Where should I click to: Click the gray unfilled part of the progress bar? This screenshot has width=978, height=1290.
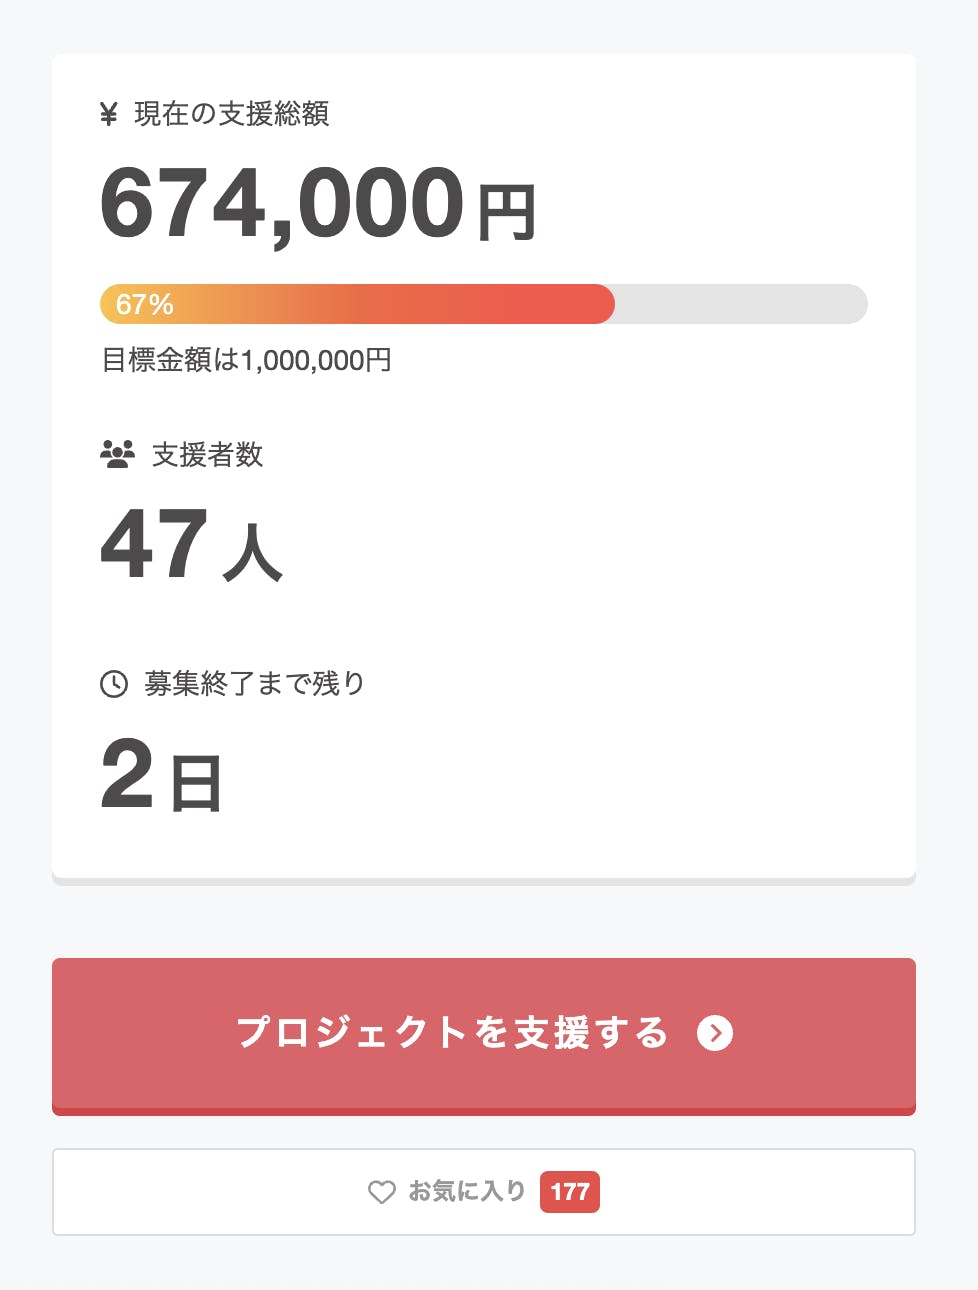pyautogui.click(x=740, y=304)
